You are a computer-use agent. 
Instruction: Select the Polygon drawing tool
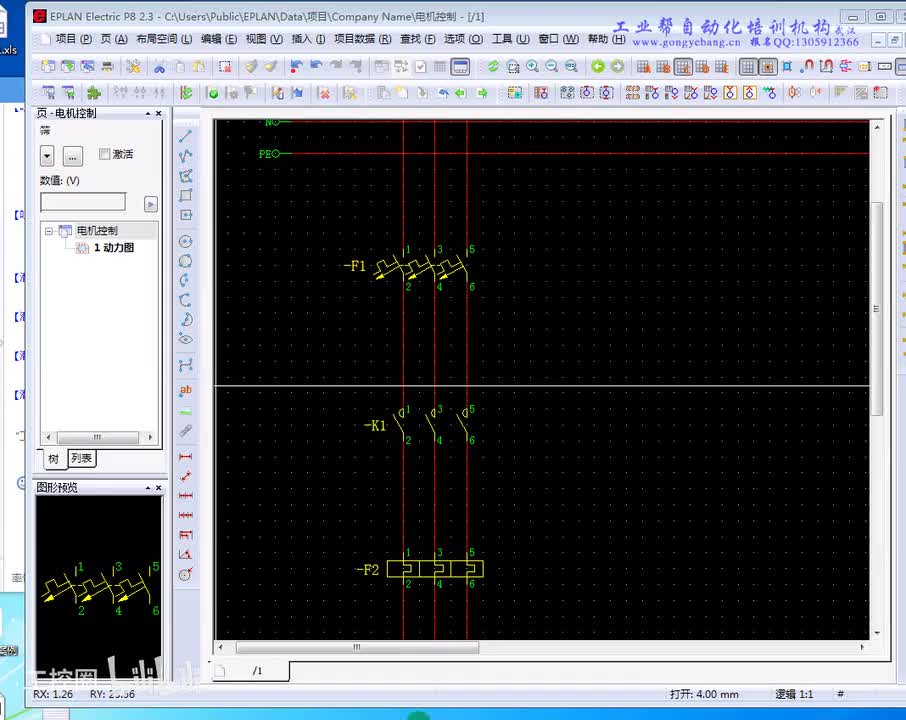coord(185,176)
